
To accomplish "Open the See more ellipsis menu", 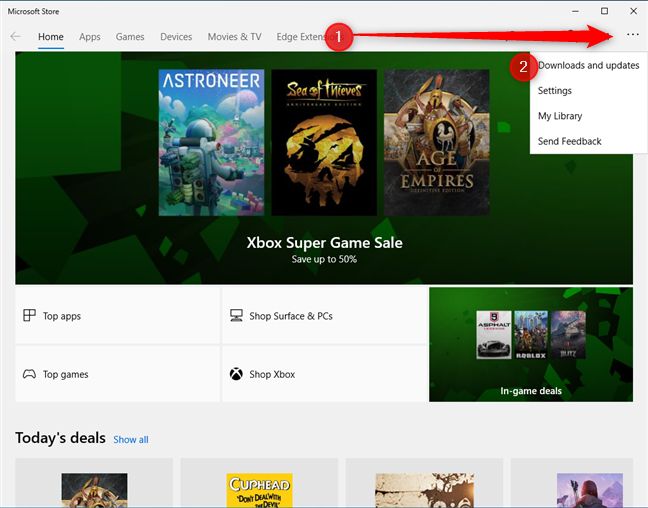I will click(632, 35).
